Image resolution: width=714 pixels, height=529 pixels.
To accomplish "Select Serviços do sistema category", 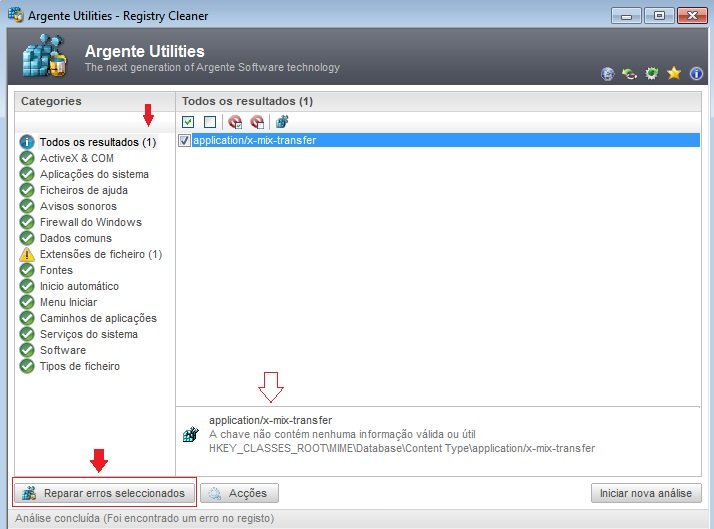I will (x=89, y=334).
